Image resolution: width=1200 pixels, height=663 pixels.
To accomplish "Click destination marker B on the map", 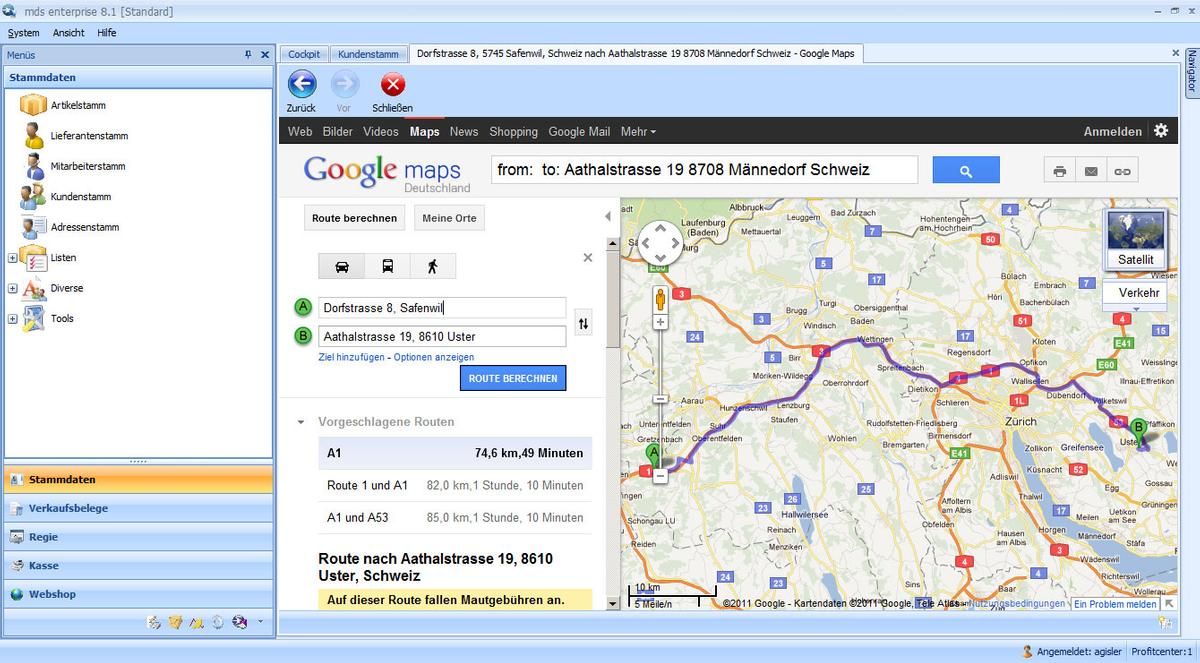I will [1138, 430].
